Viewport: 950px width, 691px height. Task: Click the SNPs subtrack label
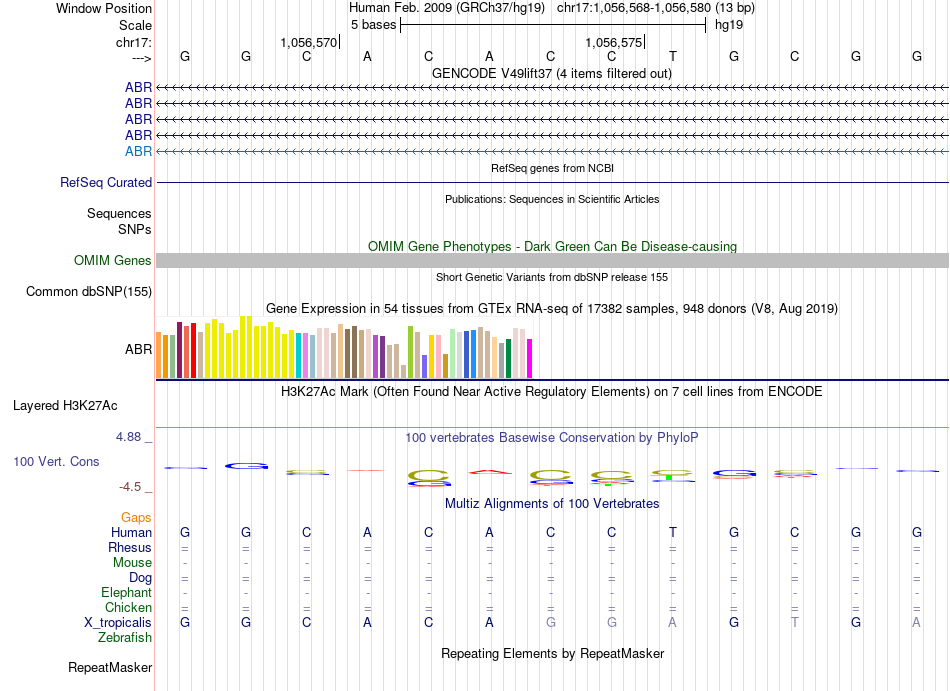135,230
